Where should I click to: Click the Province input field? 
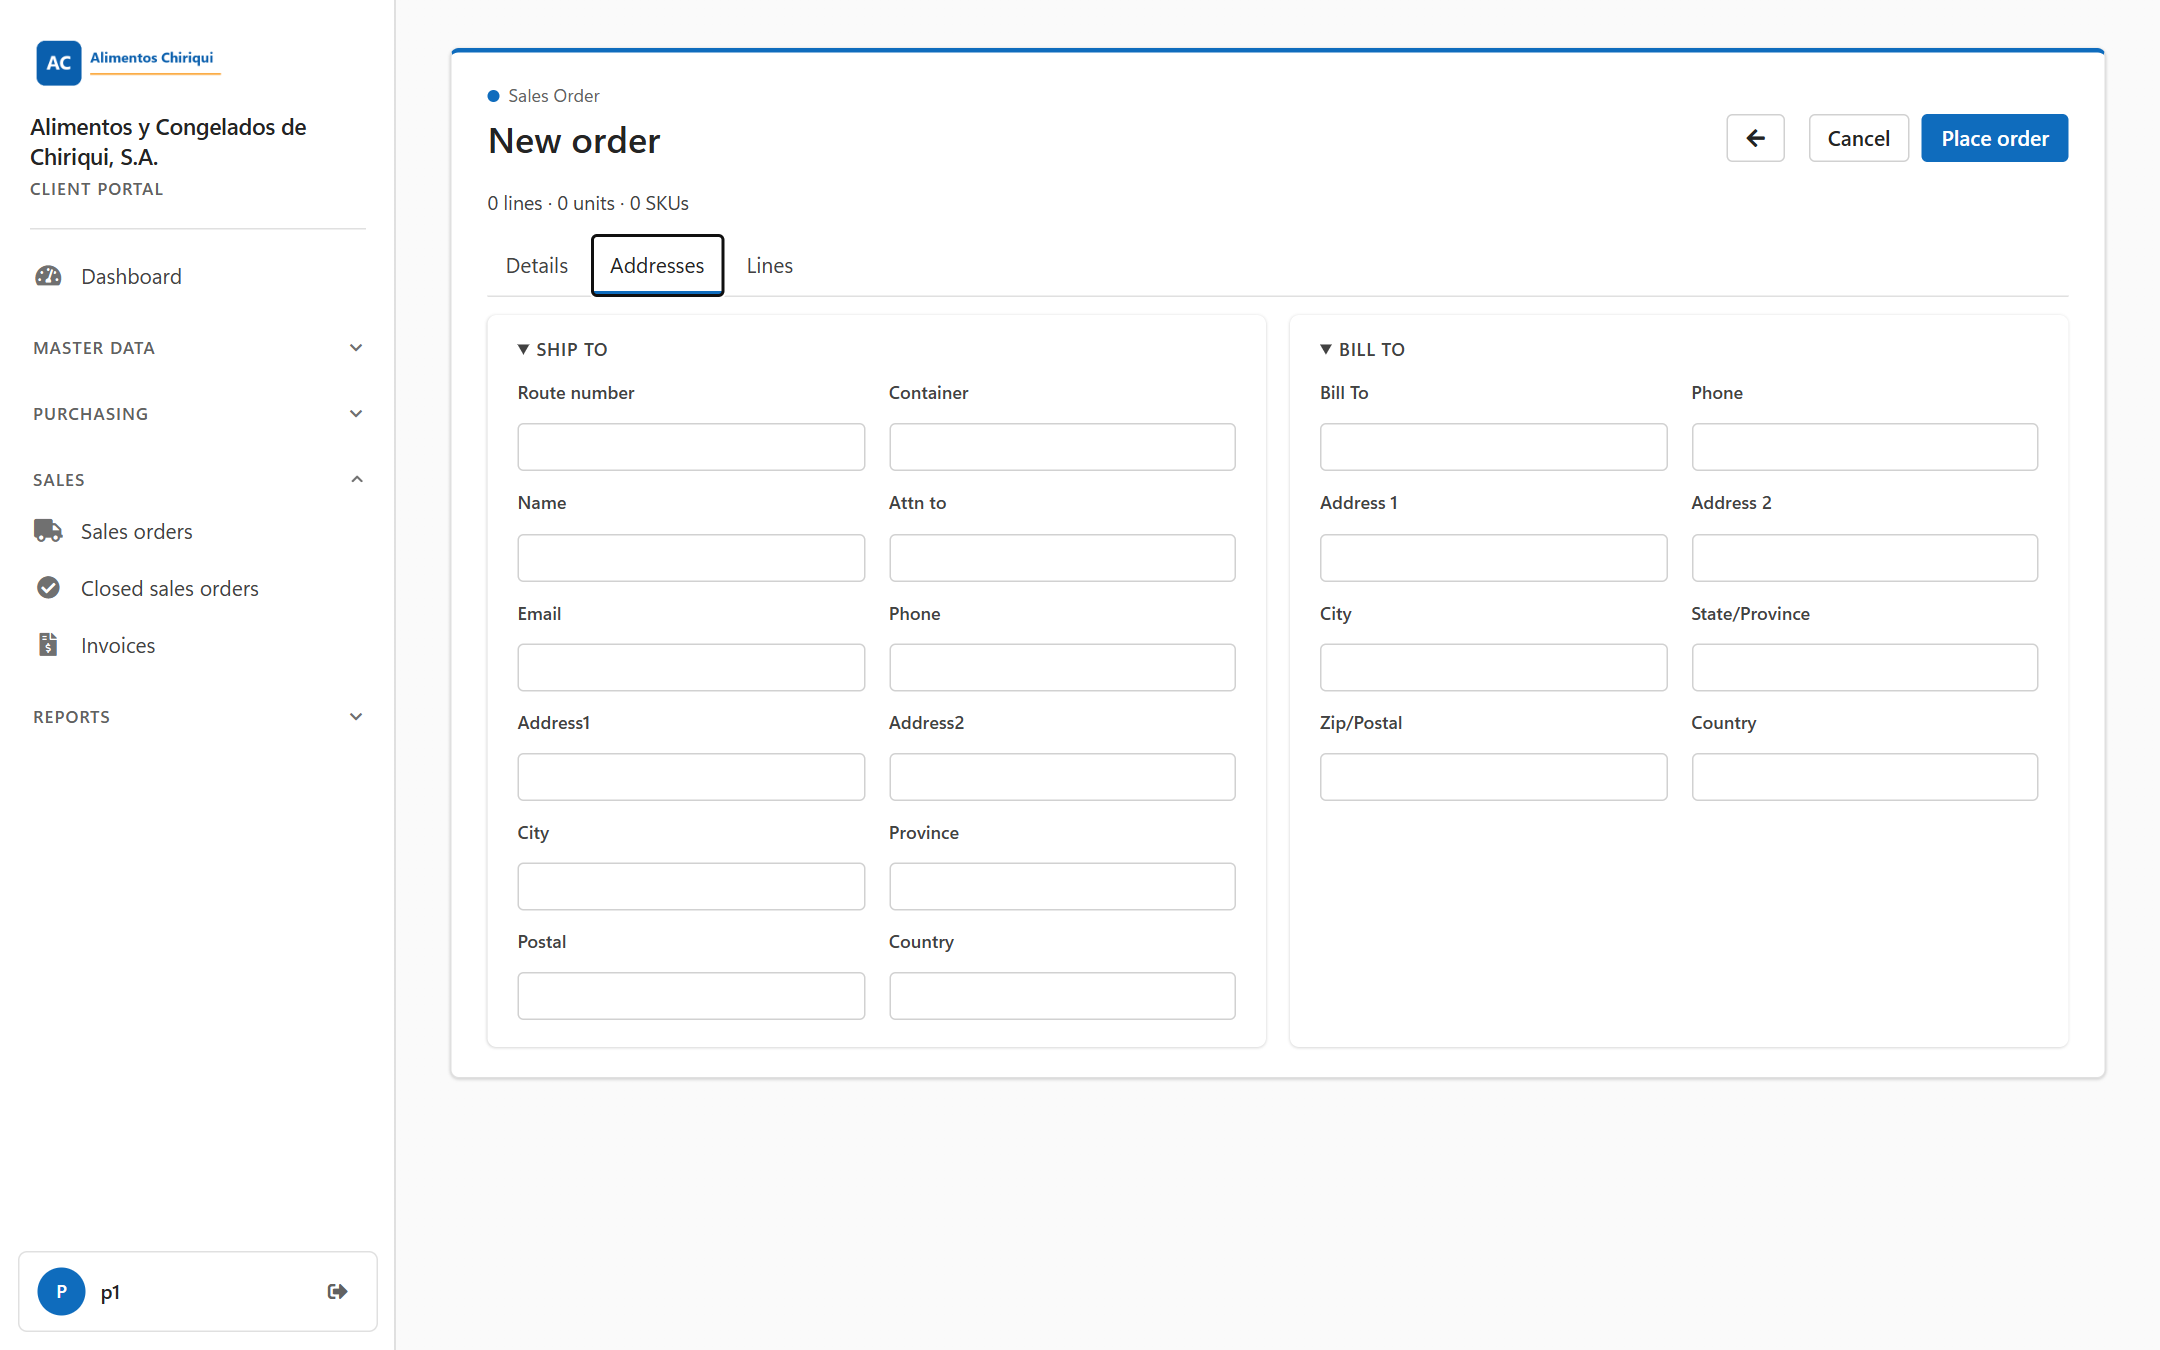tap(1062, 886)
